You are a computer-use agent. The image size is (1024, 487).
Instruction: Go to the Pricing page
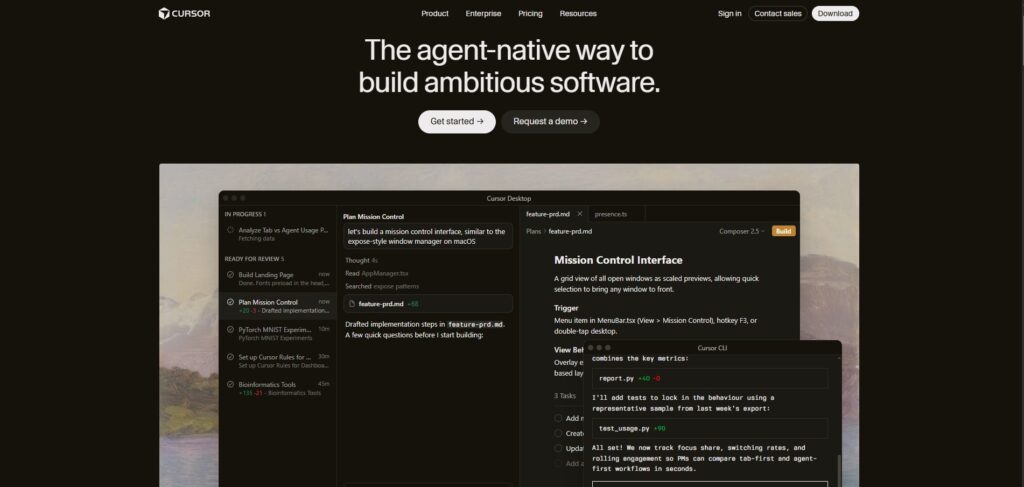530,13
